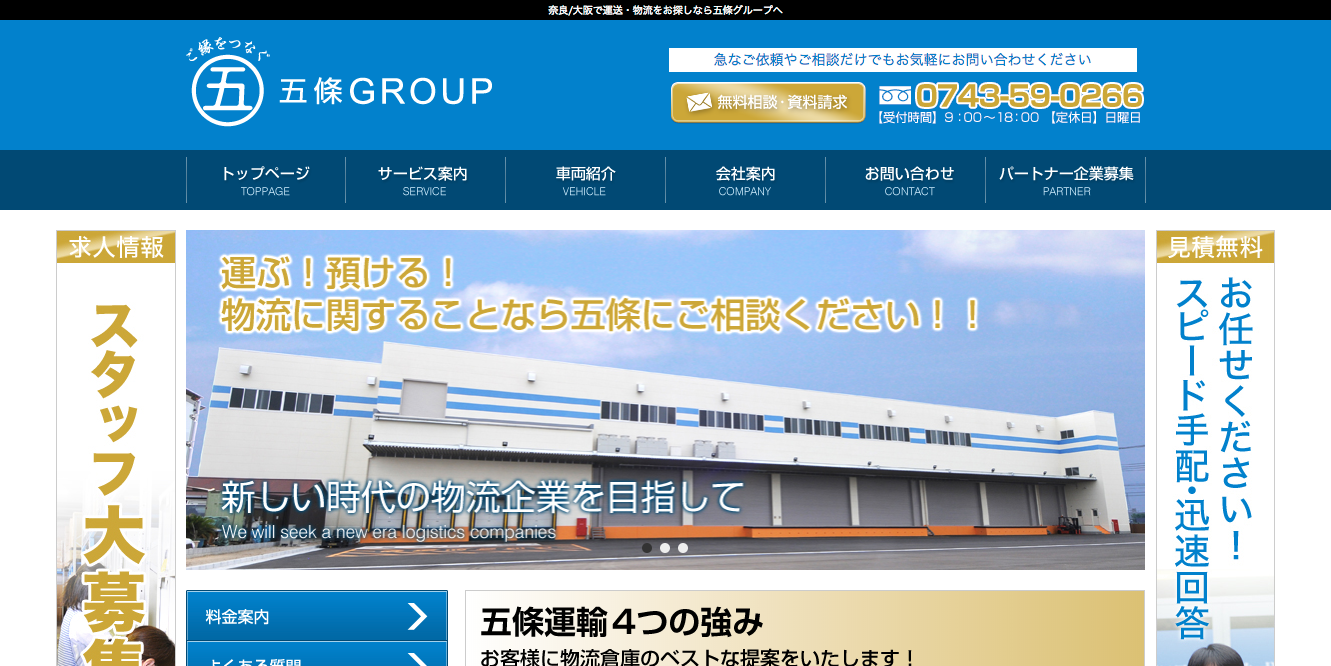The height and width of the screenshot is (666, 1331).
Task: Open 会社案内 COMPANY menu item
Action: pos(745,180)
